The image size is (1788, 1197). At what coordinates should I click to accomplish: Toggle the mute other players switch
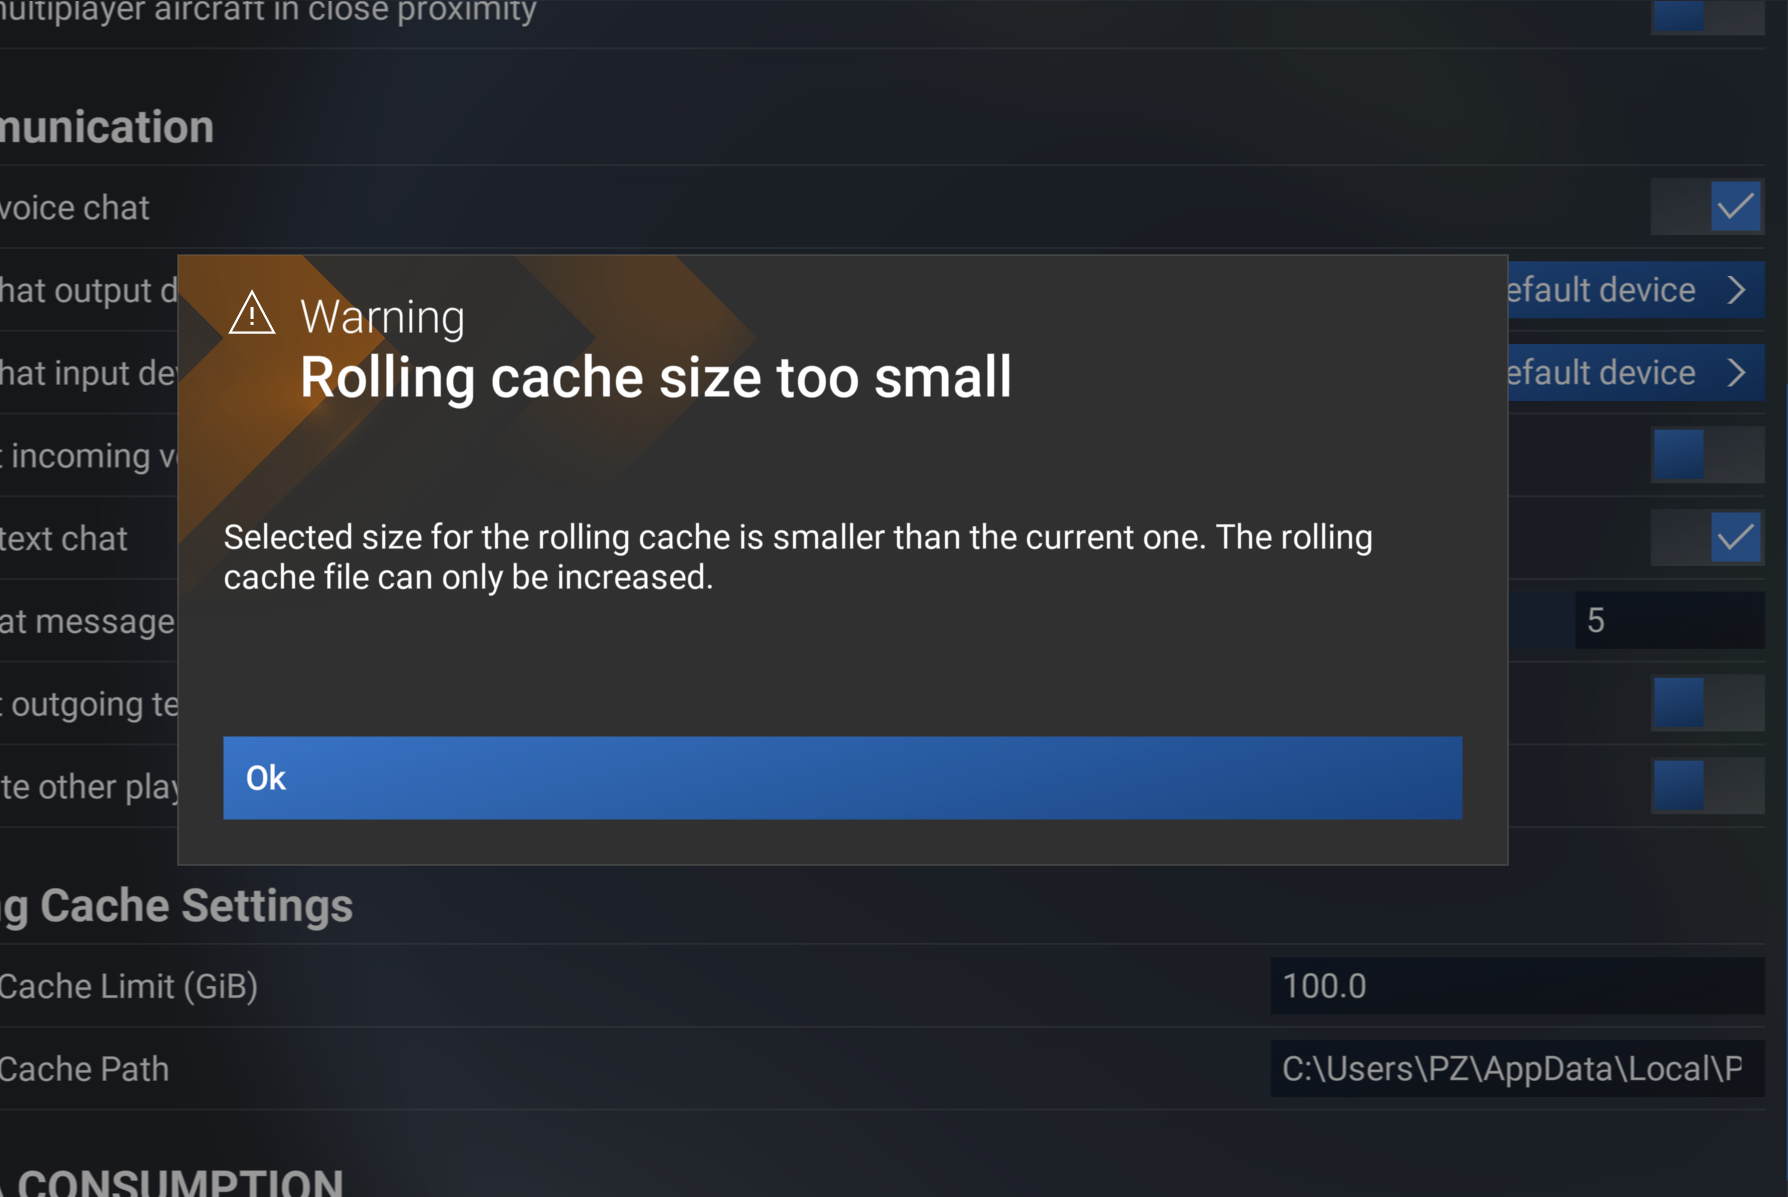click(x=1708, y=786)
